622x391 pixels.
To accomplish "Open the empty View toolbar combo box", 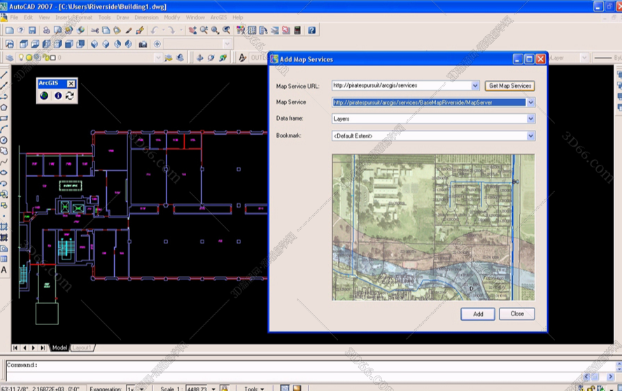I will 227,44.
